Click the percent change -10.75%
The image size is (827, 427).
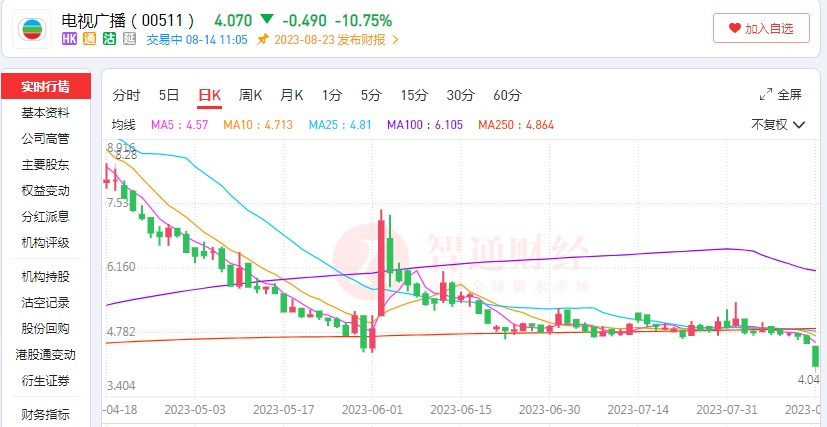pos(363,21)
